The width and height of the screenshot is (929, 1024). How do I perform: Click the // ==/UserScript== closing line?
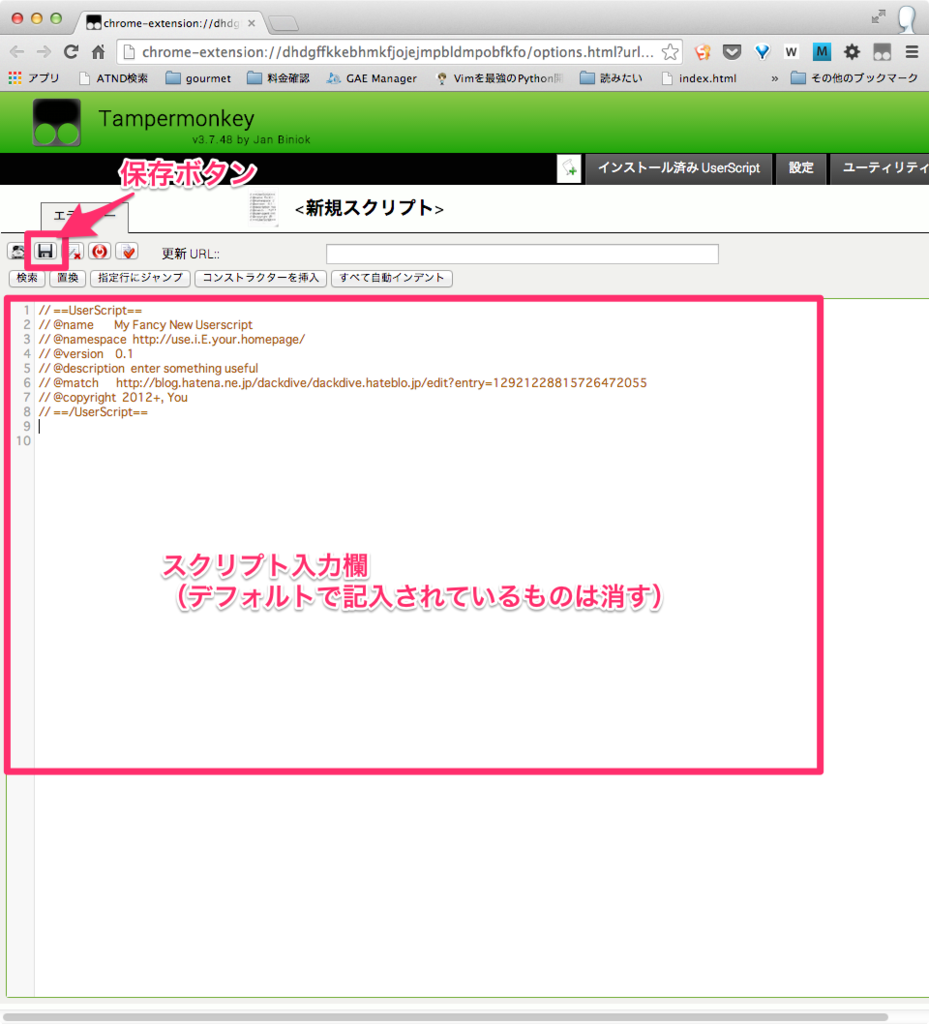(x=93, y=412)
